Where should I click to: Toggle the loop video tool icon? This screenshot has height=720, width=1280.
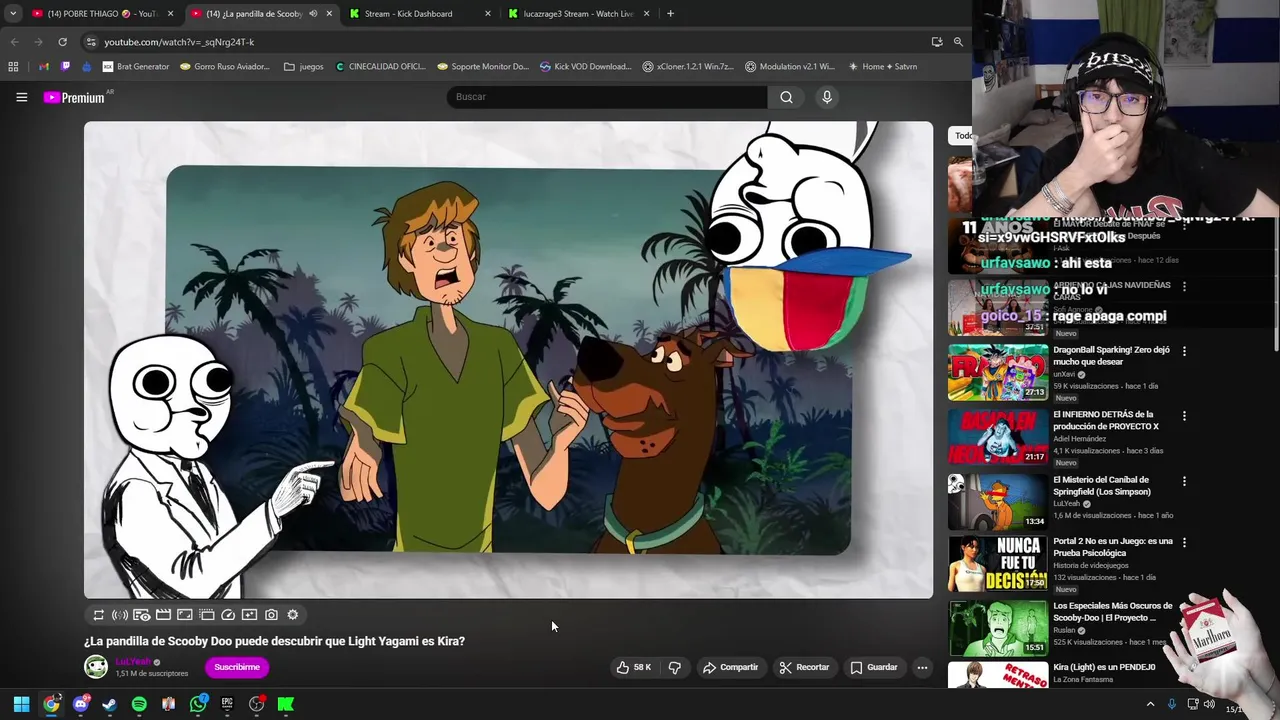tap(98, 615)
